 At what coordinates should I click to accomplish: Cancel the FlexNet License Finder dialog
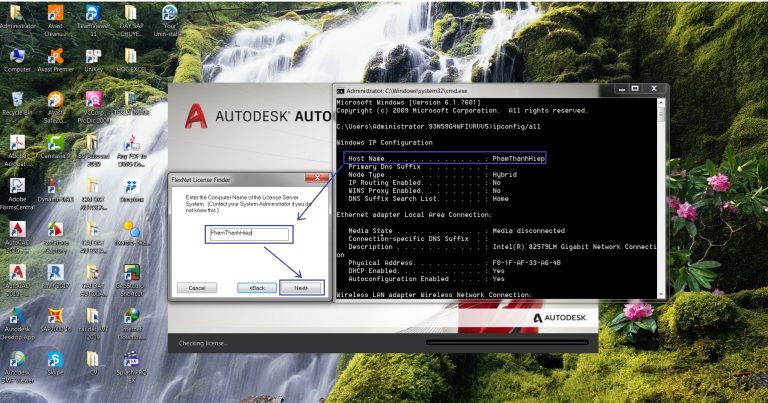pyautogui.click(x=196, y=288)
